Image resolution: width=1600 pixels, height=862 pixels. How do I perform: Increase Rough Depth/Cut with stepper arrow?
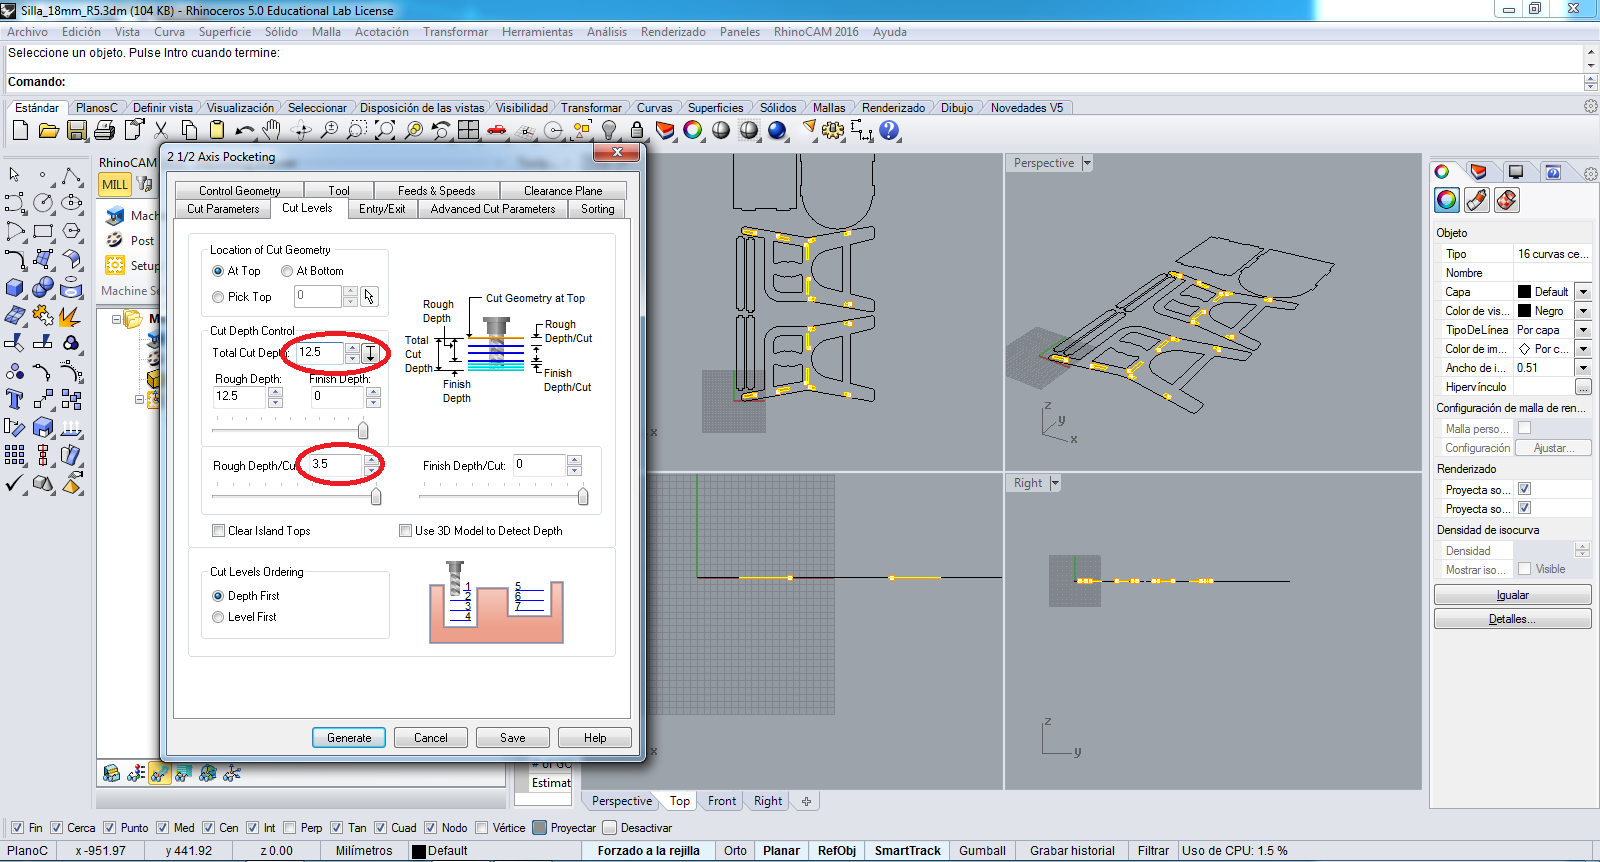[372, 460]
